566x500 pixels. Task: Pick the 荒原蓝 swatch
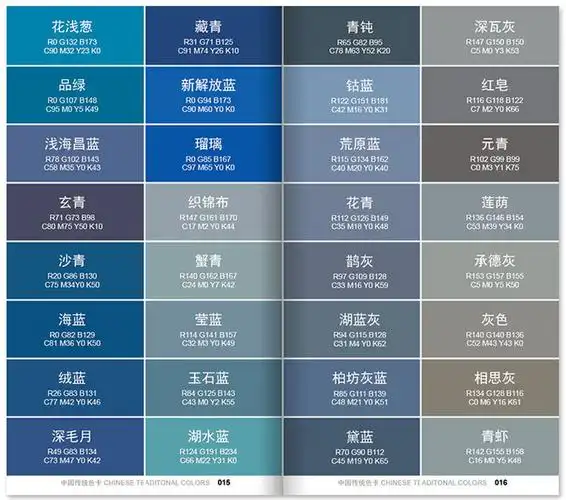(x=352, y=153)
